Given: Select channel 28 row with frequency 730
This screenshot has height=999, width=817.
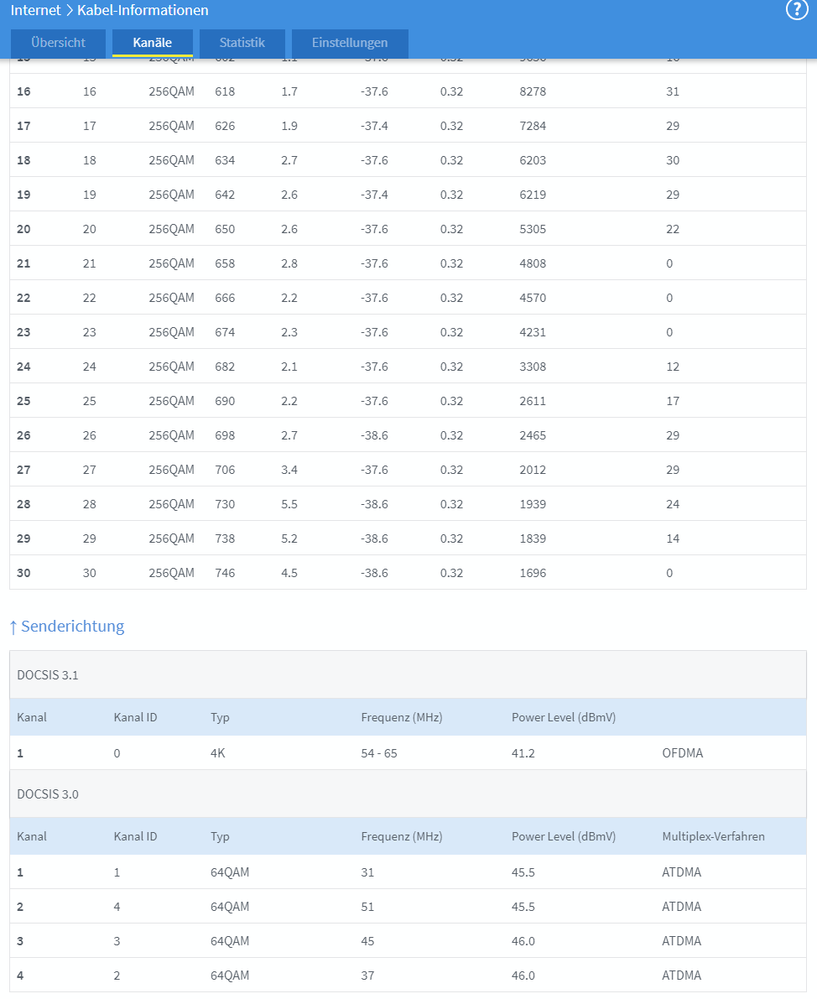Looking at the screenshot, I should pyautogui.click(x=408, y=504).
